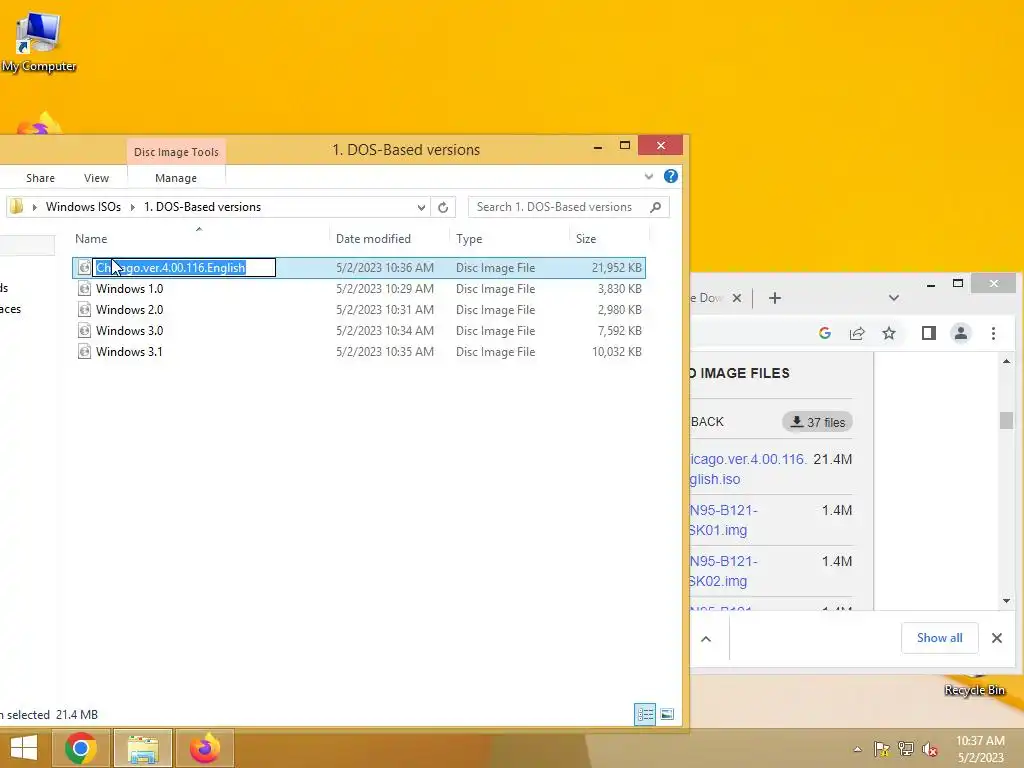Download all 37 files
Screen dimensions: 1024x768
tap(818, 422)
